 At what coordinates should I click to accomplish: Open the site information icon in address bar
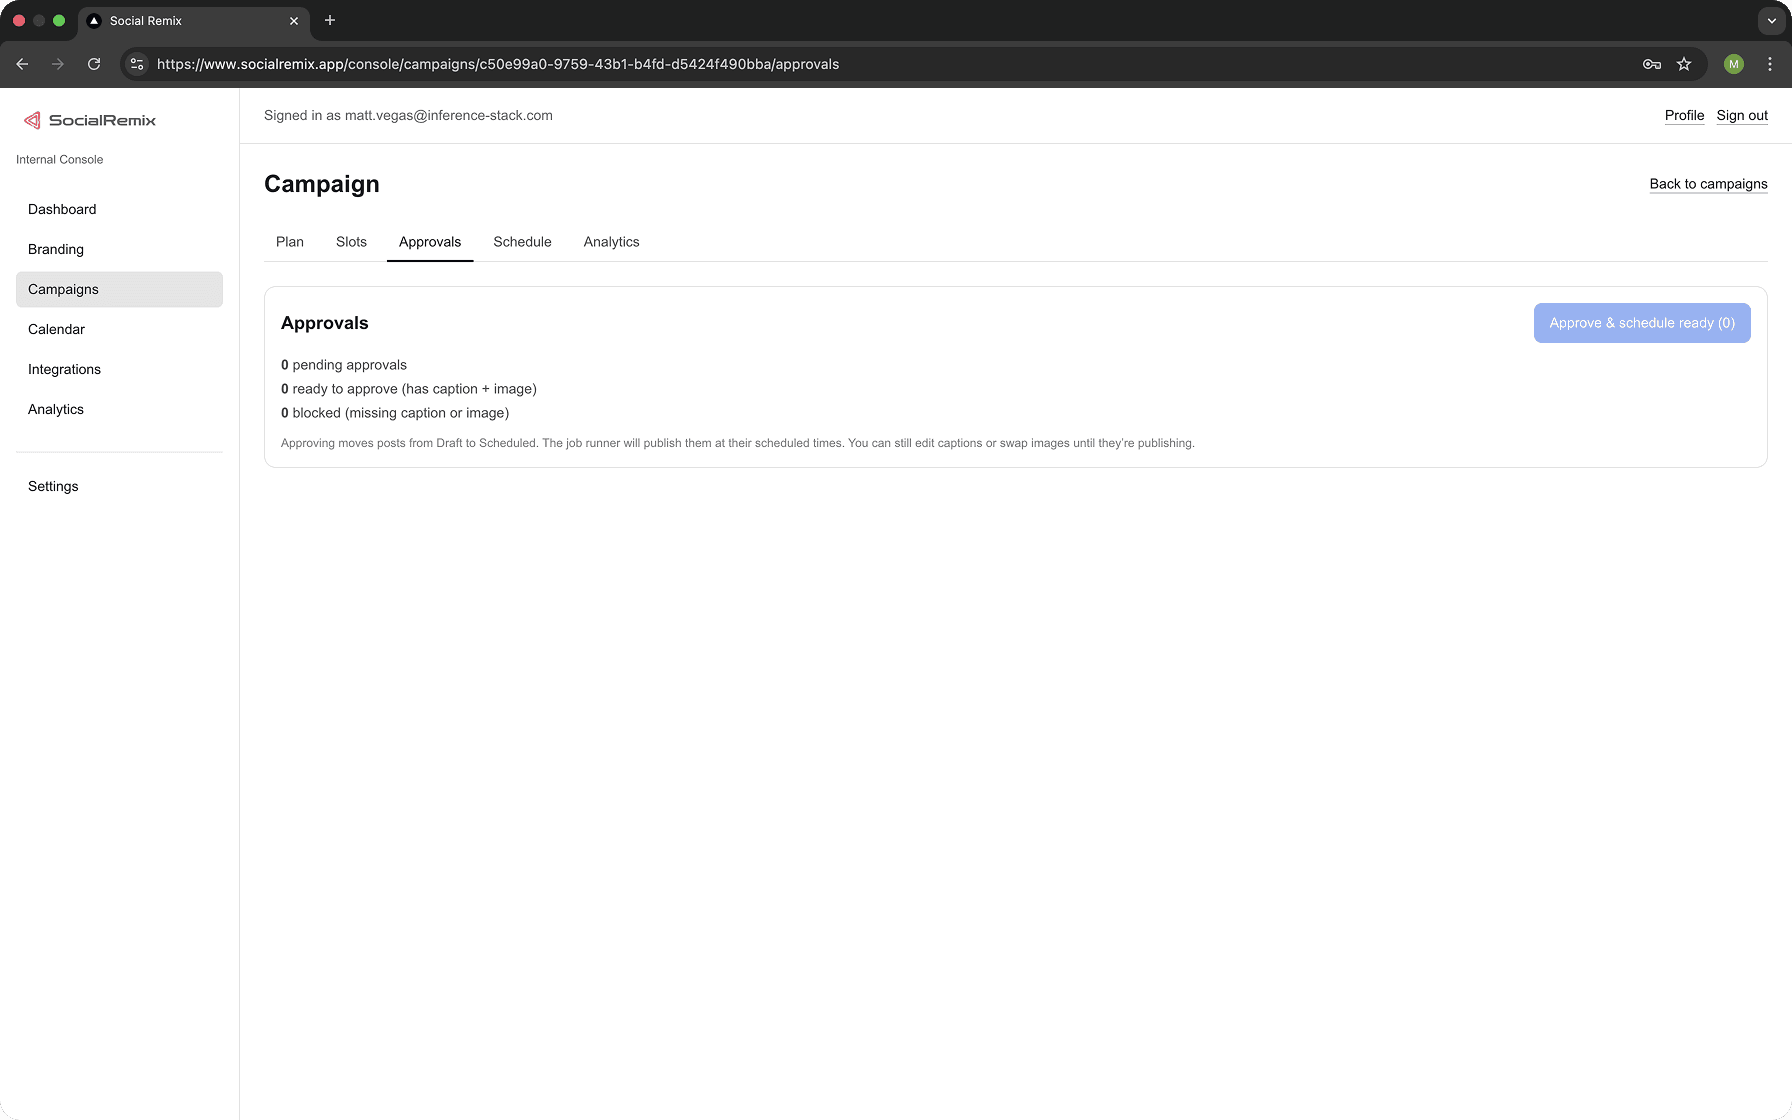138,64
